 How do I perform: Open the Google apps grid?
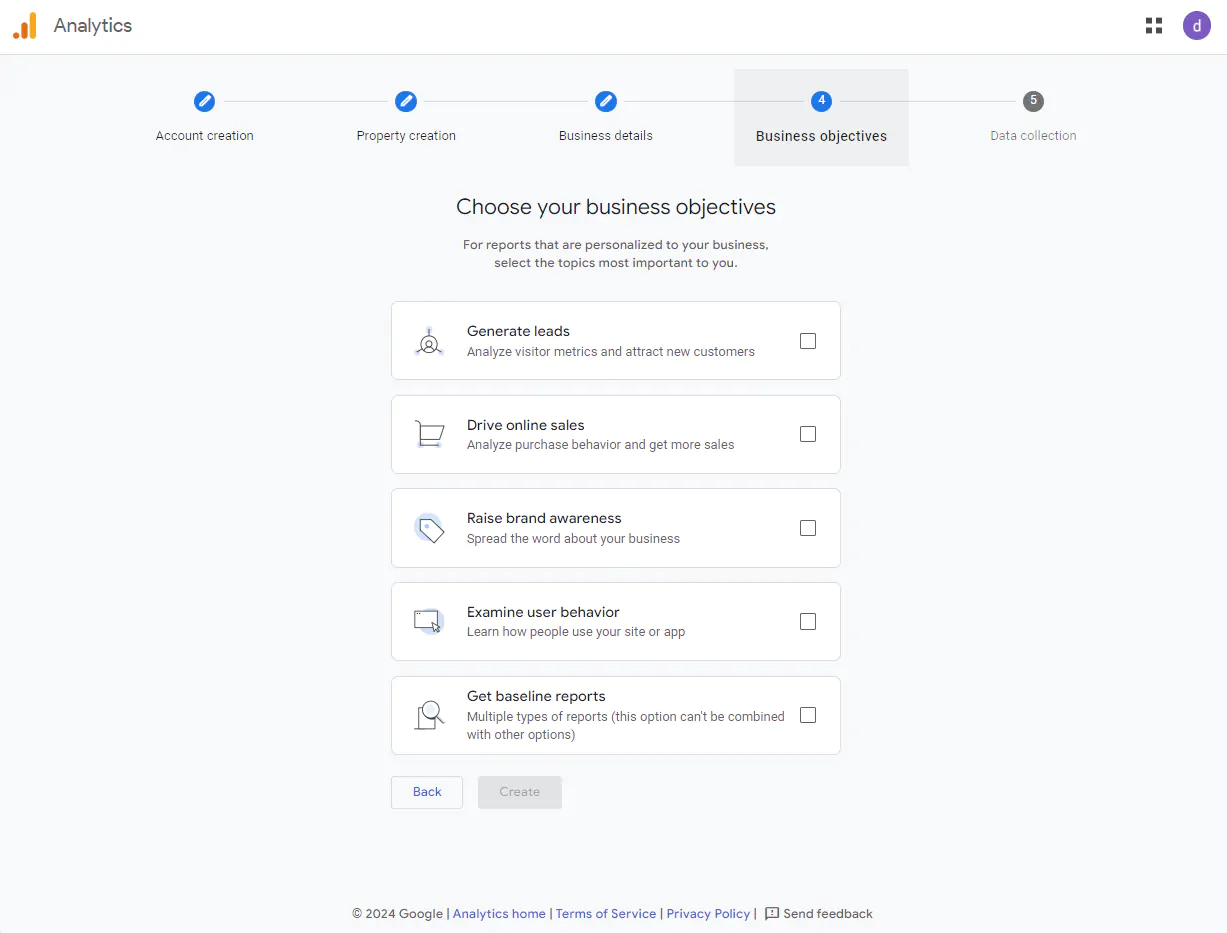[x=1154, y=26]
